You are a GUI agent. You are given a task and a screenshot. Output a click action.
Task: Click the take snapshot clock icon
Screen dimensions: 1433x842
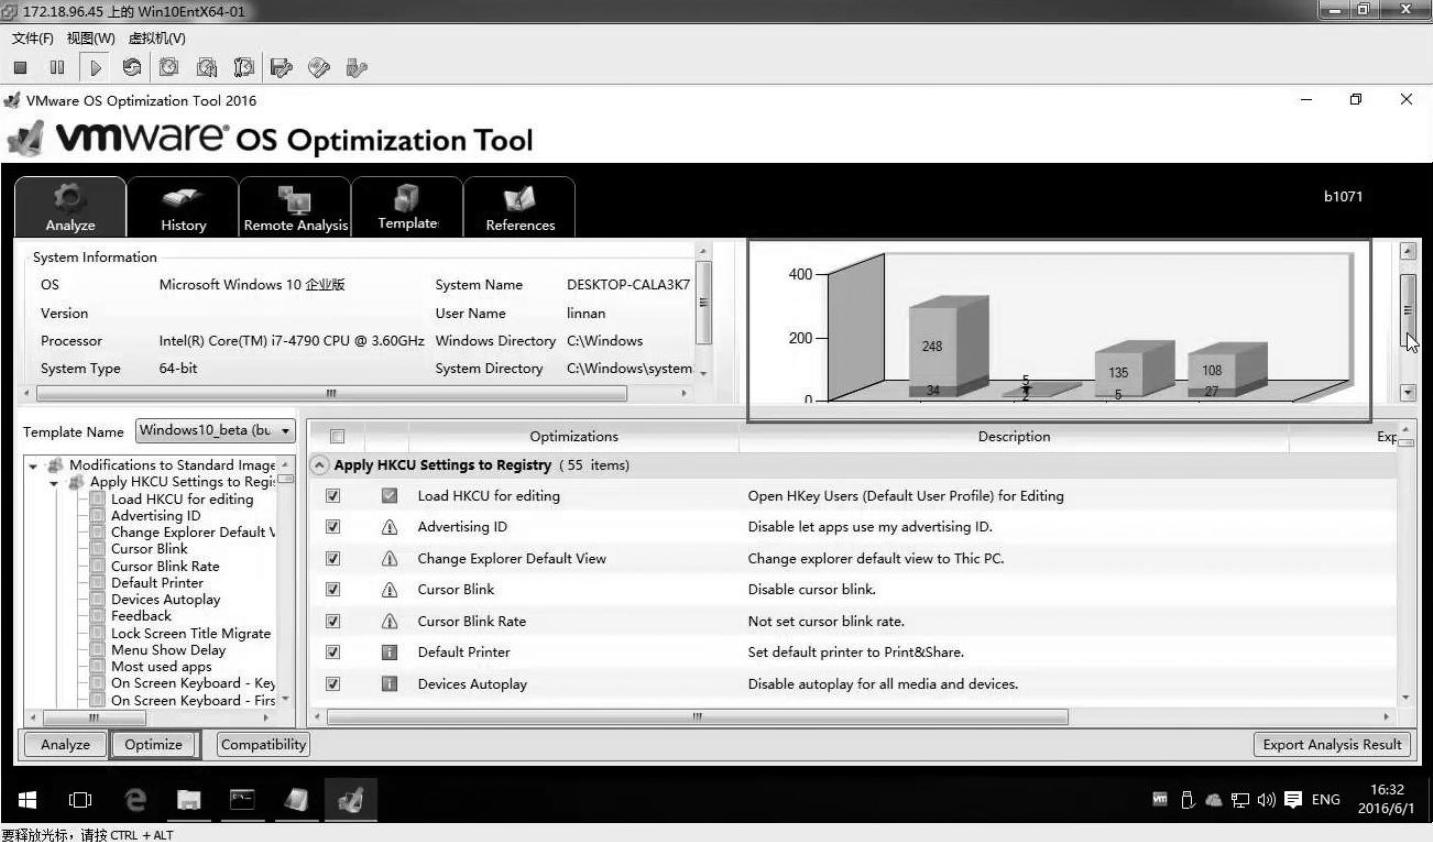pyautogui.click(x=169, y=67)
